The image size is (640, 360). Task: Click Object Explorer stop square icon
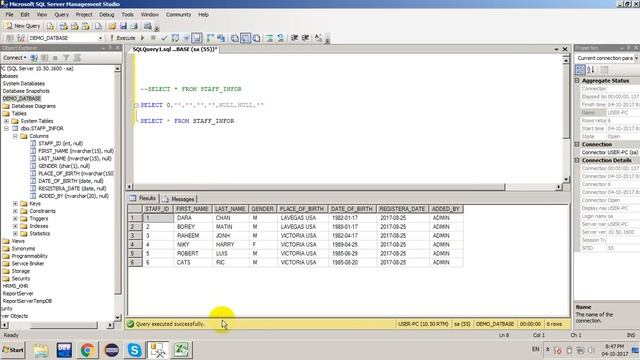click(55, 58)
